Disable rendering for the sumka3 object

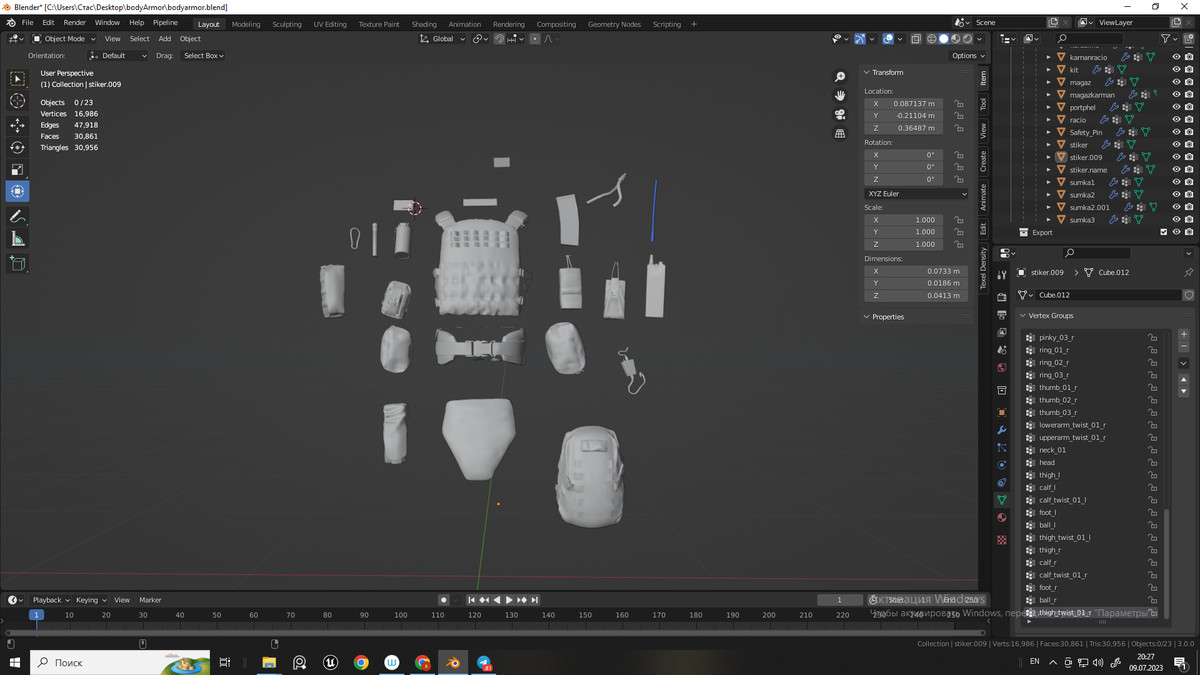[x=1189, y=220]
